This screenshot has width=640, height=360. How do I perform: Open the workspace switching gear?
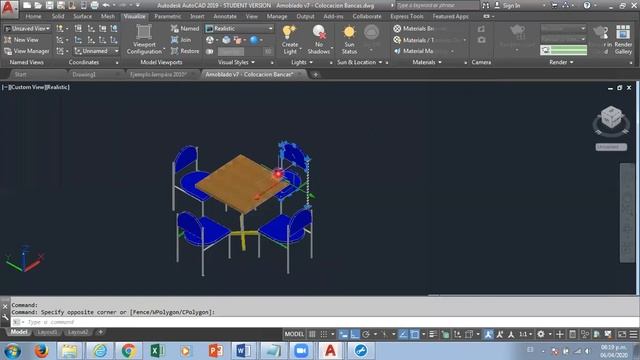coord(541,334)
